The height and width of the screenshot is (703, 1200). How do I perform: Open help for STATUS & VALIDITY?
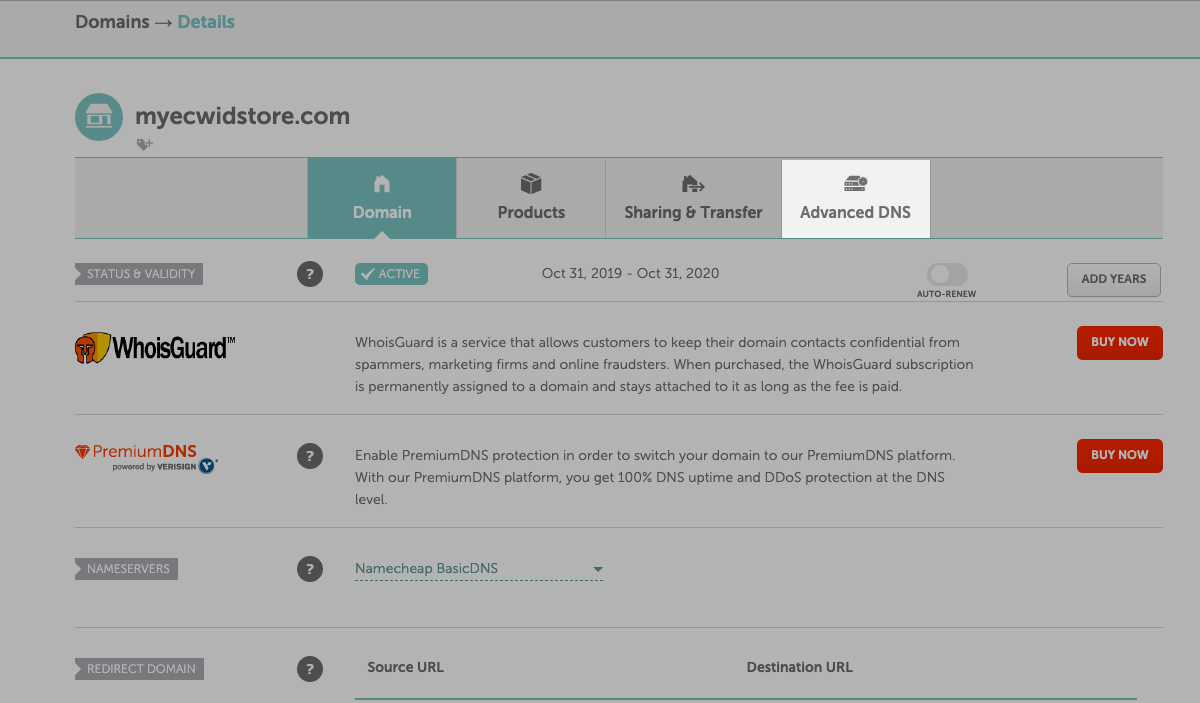coord(310,273)
